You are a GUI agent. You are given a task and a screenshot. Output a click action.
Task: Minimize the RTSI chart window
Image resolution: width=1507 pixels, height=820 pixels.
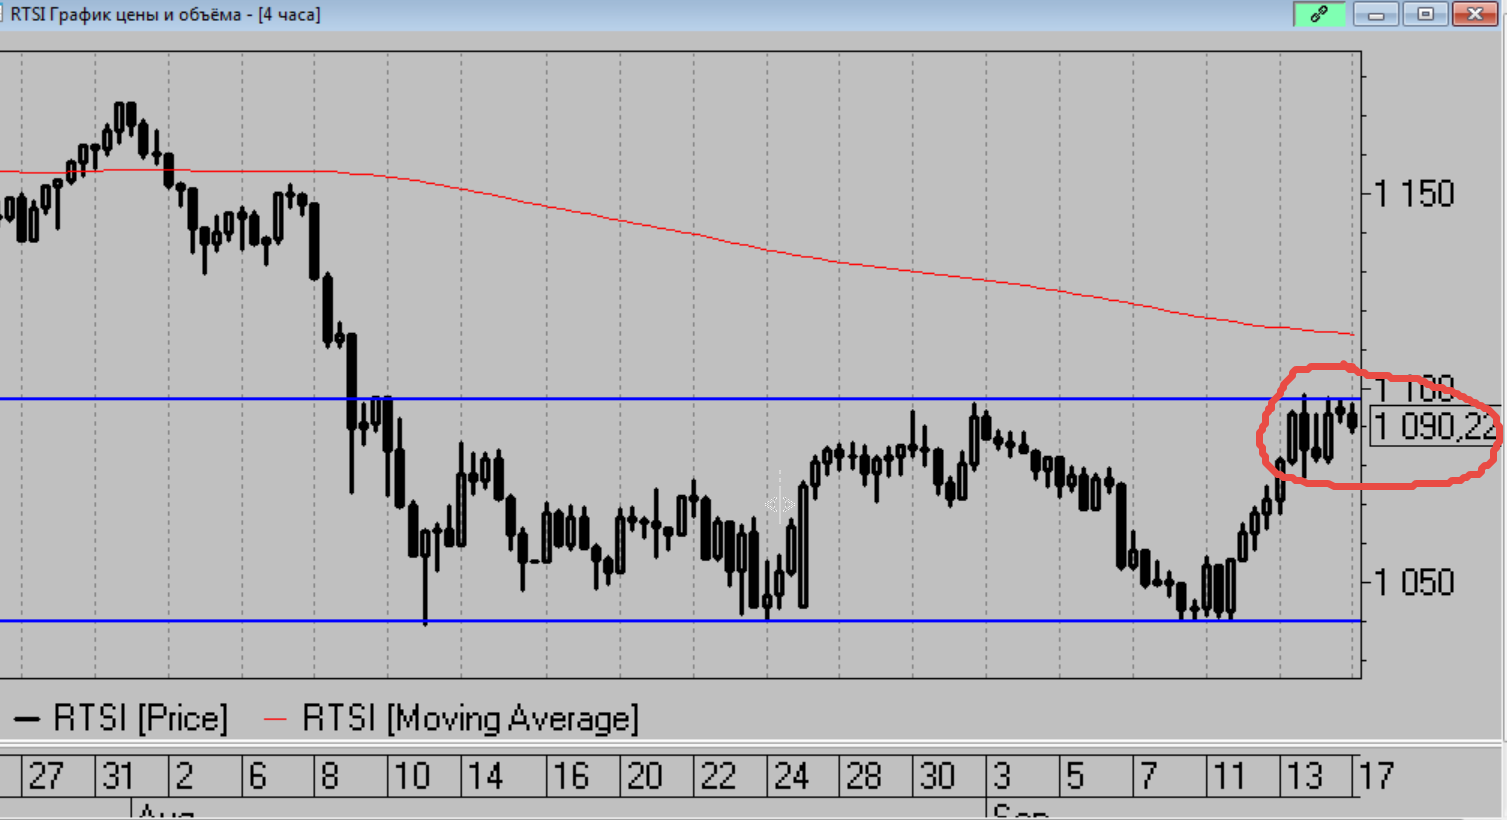pyautogui.click(x=1376, y=14)
